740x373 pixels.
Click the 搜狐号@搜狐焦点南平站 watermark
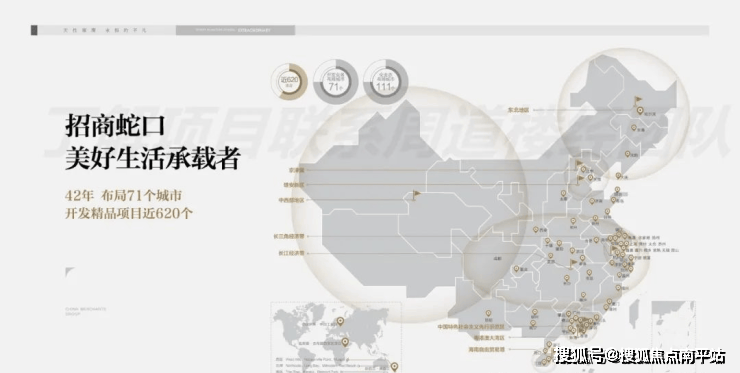pyautogui.click(x=640, y=356)
